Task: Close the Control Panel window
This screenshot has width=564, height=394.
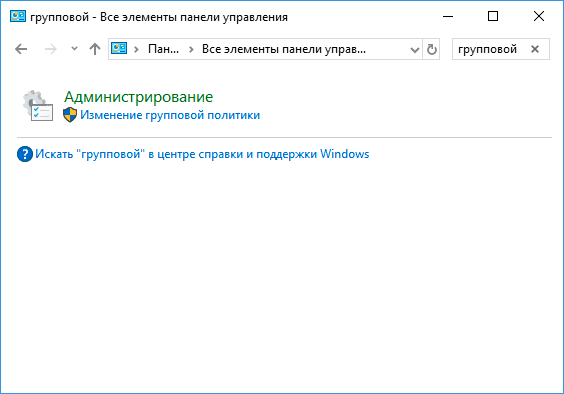Action: 538,16
